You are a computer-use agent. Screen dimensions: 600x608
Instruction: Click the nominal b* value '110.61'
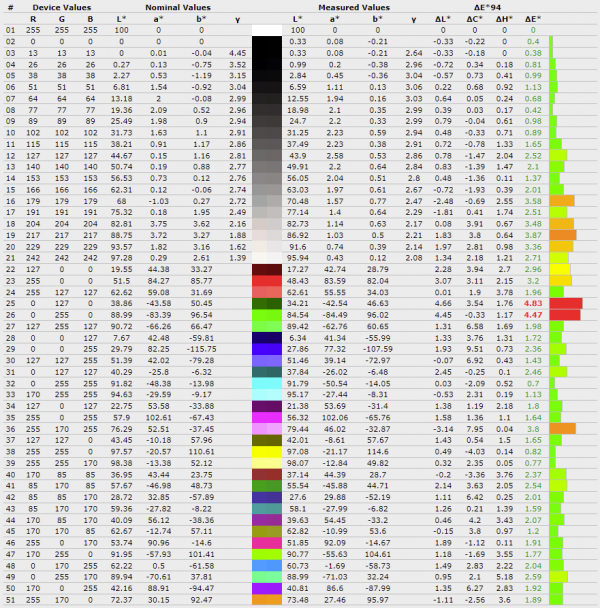click(x=201, y=452)
